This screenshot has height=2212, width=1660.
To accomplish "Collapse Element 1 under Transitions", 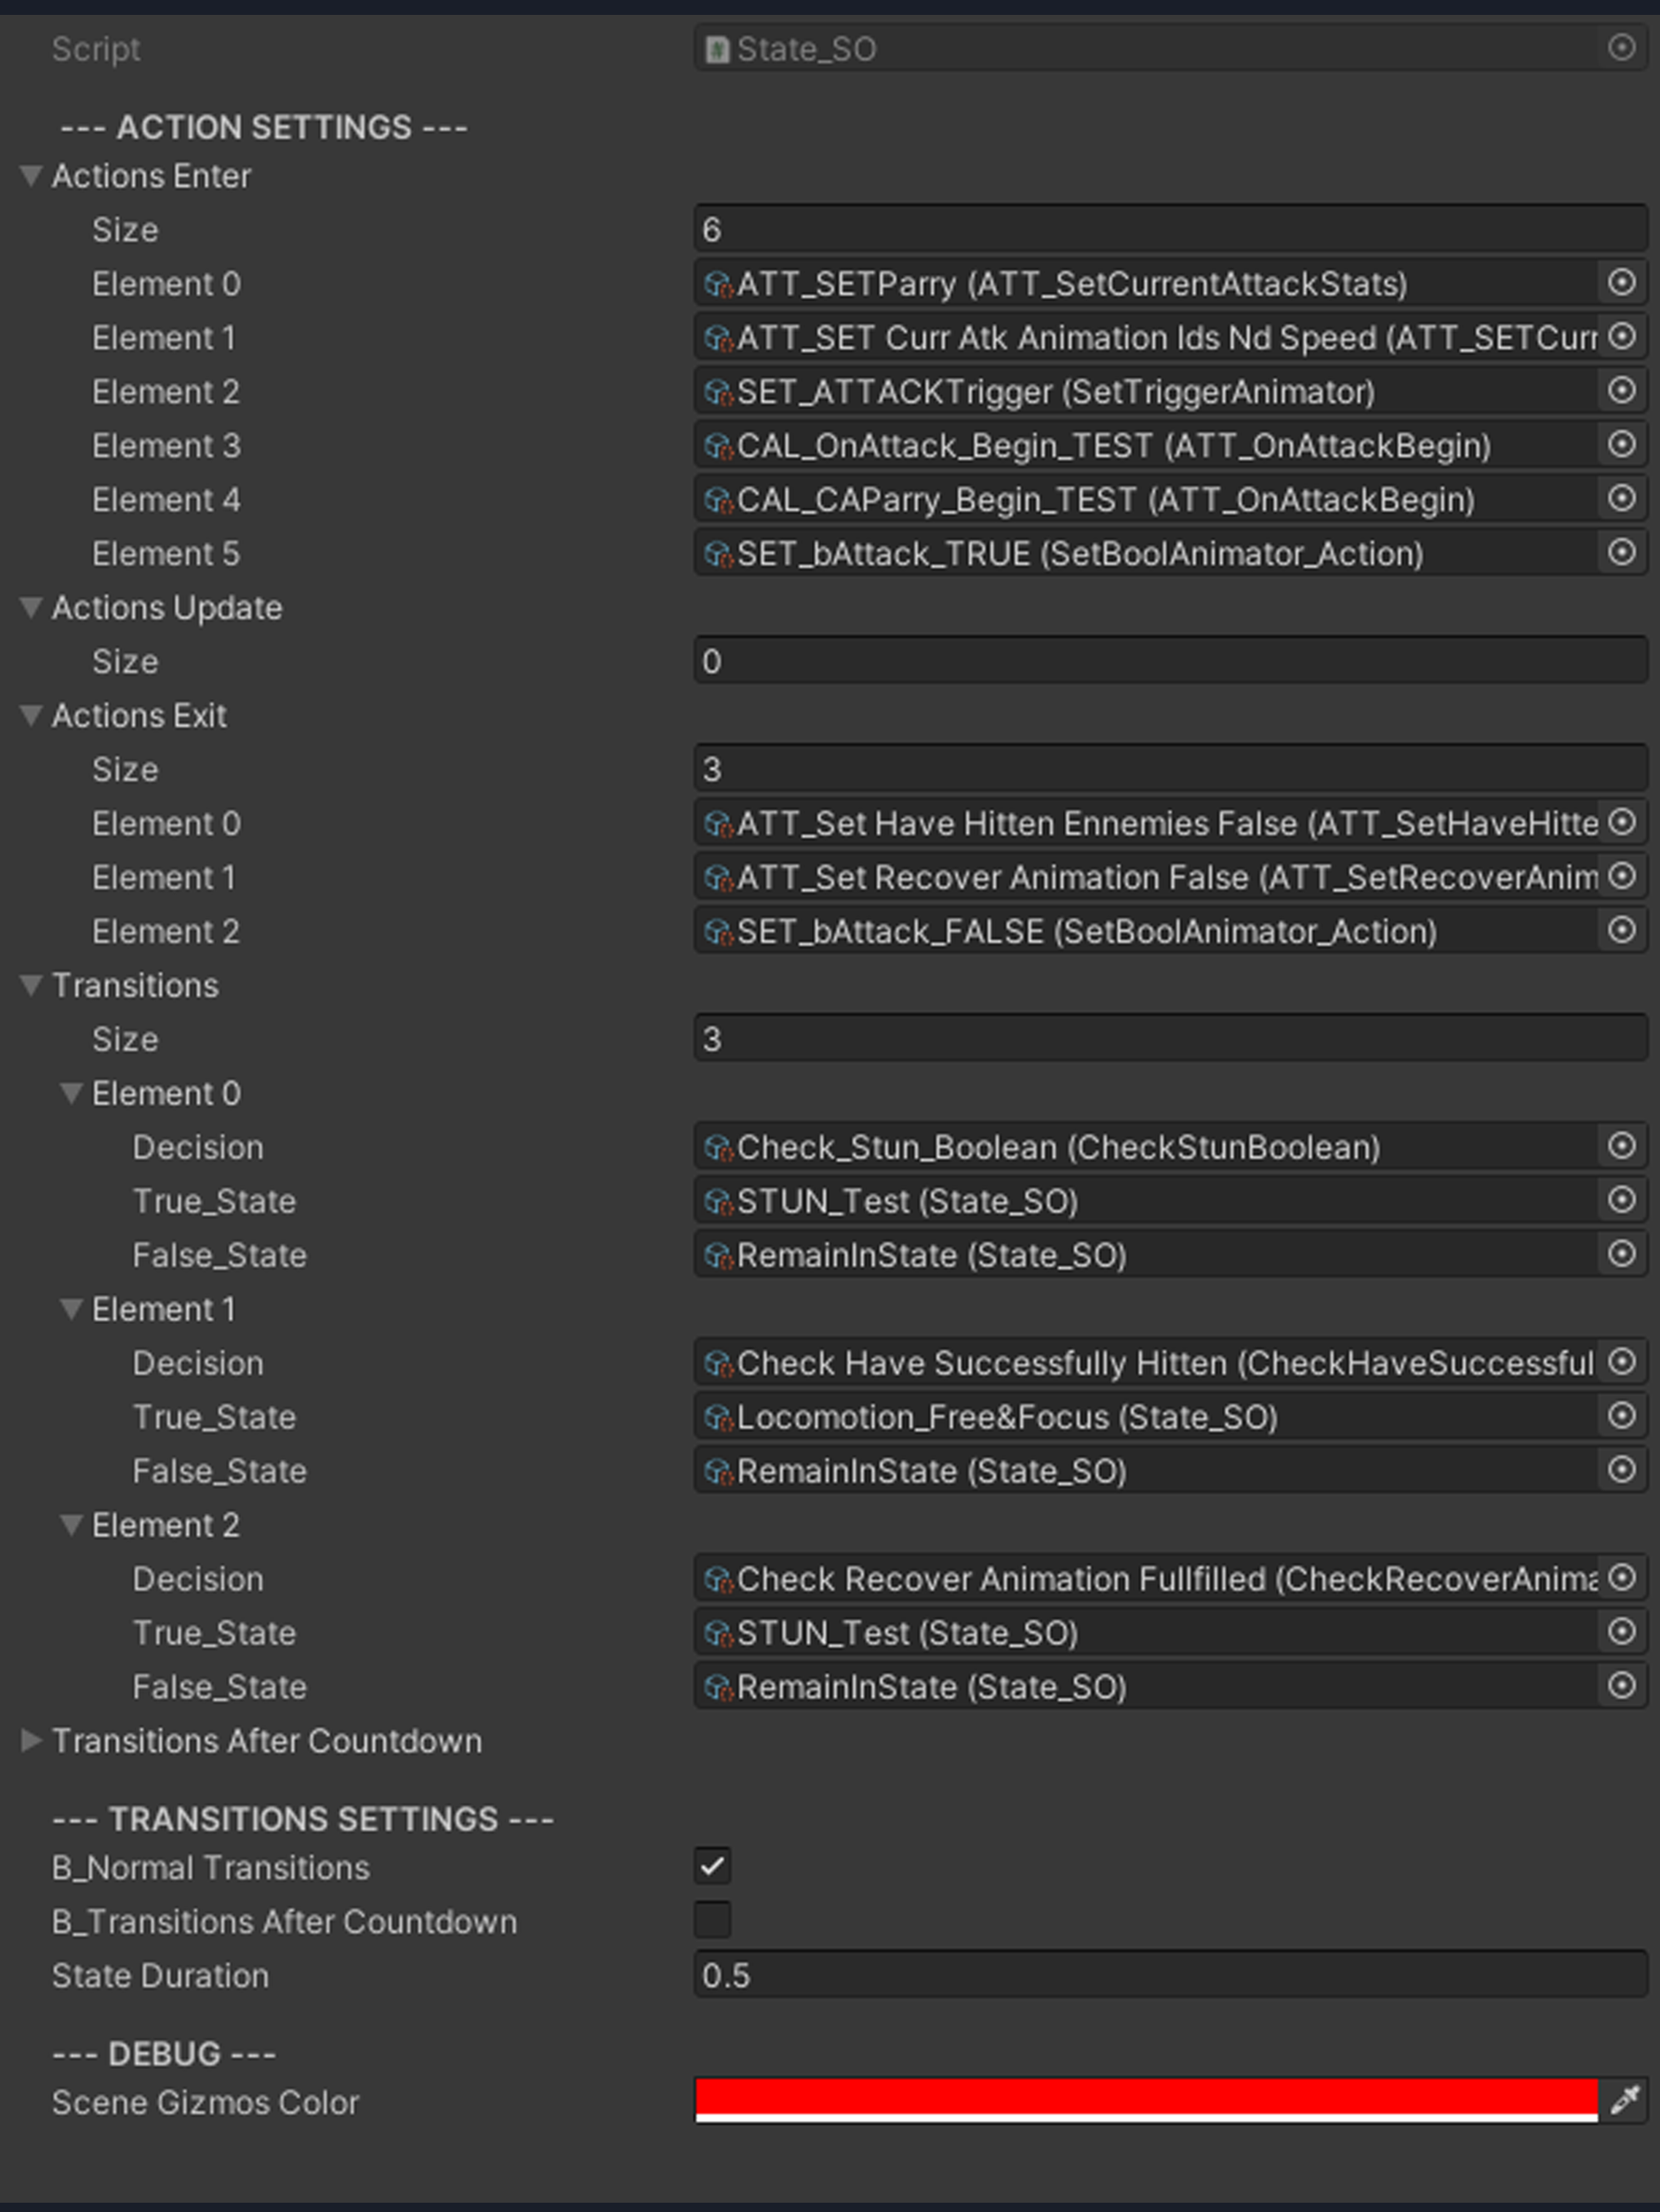I will click(71, 1309).
